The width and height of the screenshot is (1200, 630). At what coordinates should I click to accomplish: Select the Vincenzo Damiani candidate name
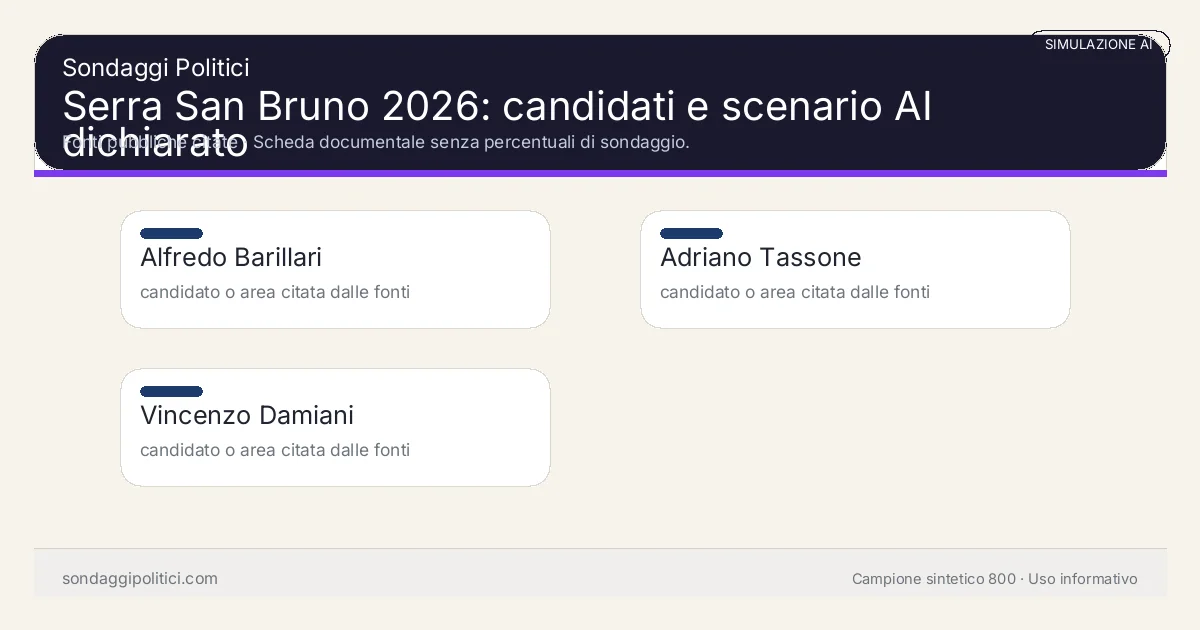click(247, 415)
